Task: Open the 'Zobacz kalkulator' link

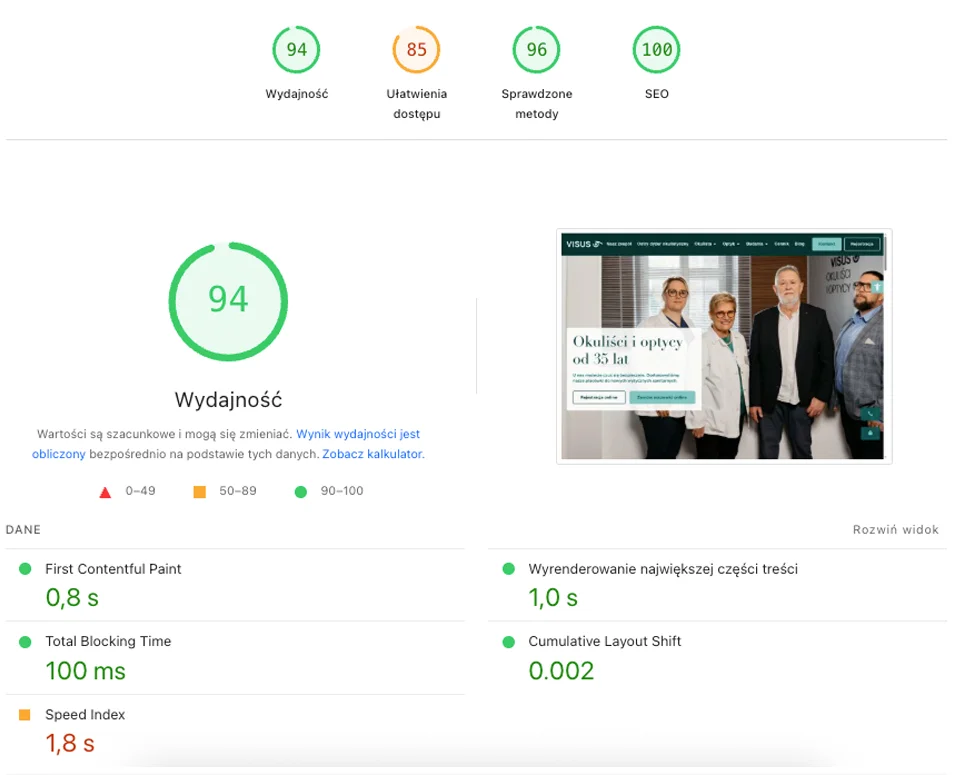Action: (x=372, y=454)
